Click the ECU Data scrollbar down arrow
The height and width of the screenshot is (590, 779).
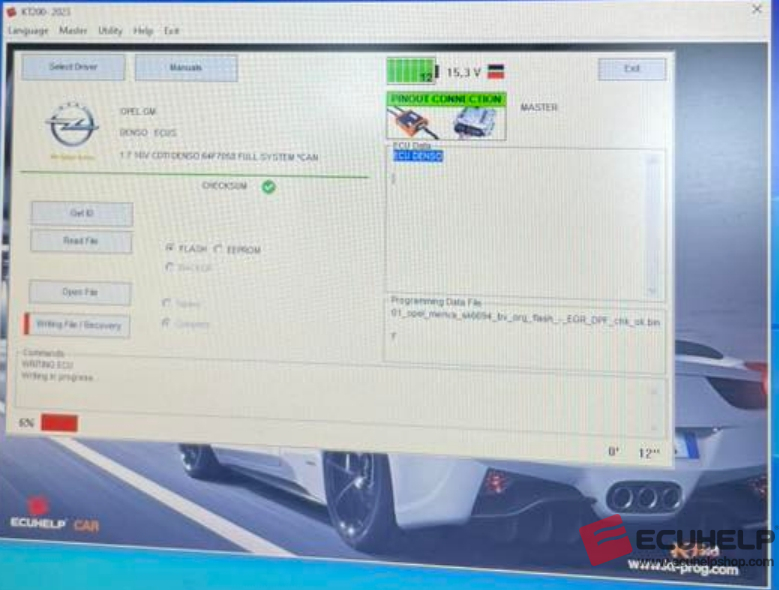tap(652, 291)
